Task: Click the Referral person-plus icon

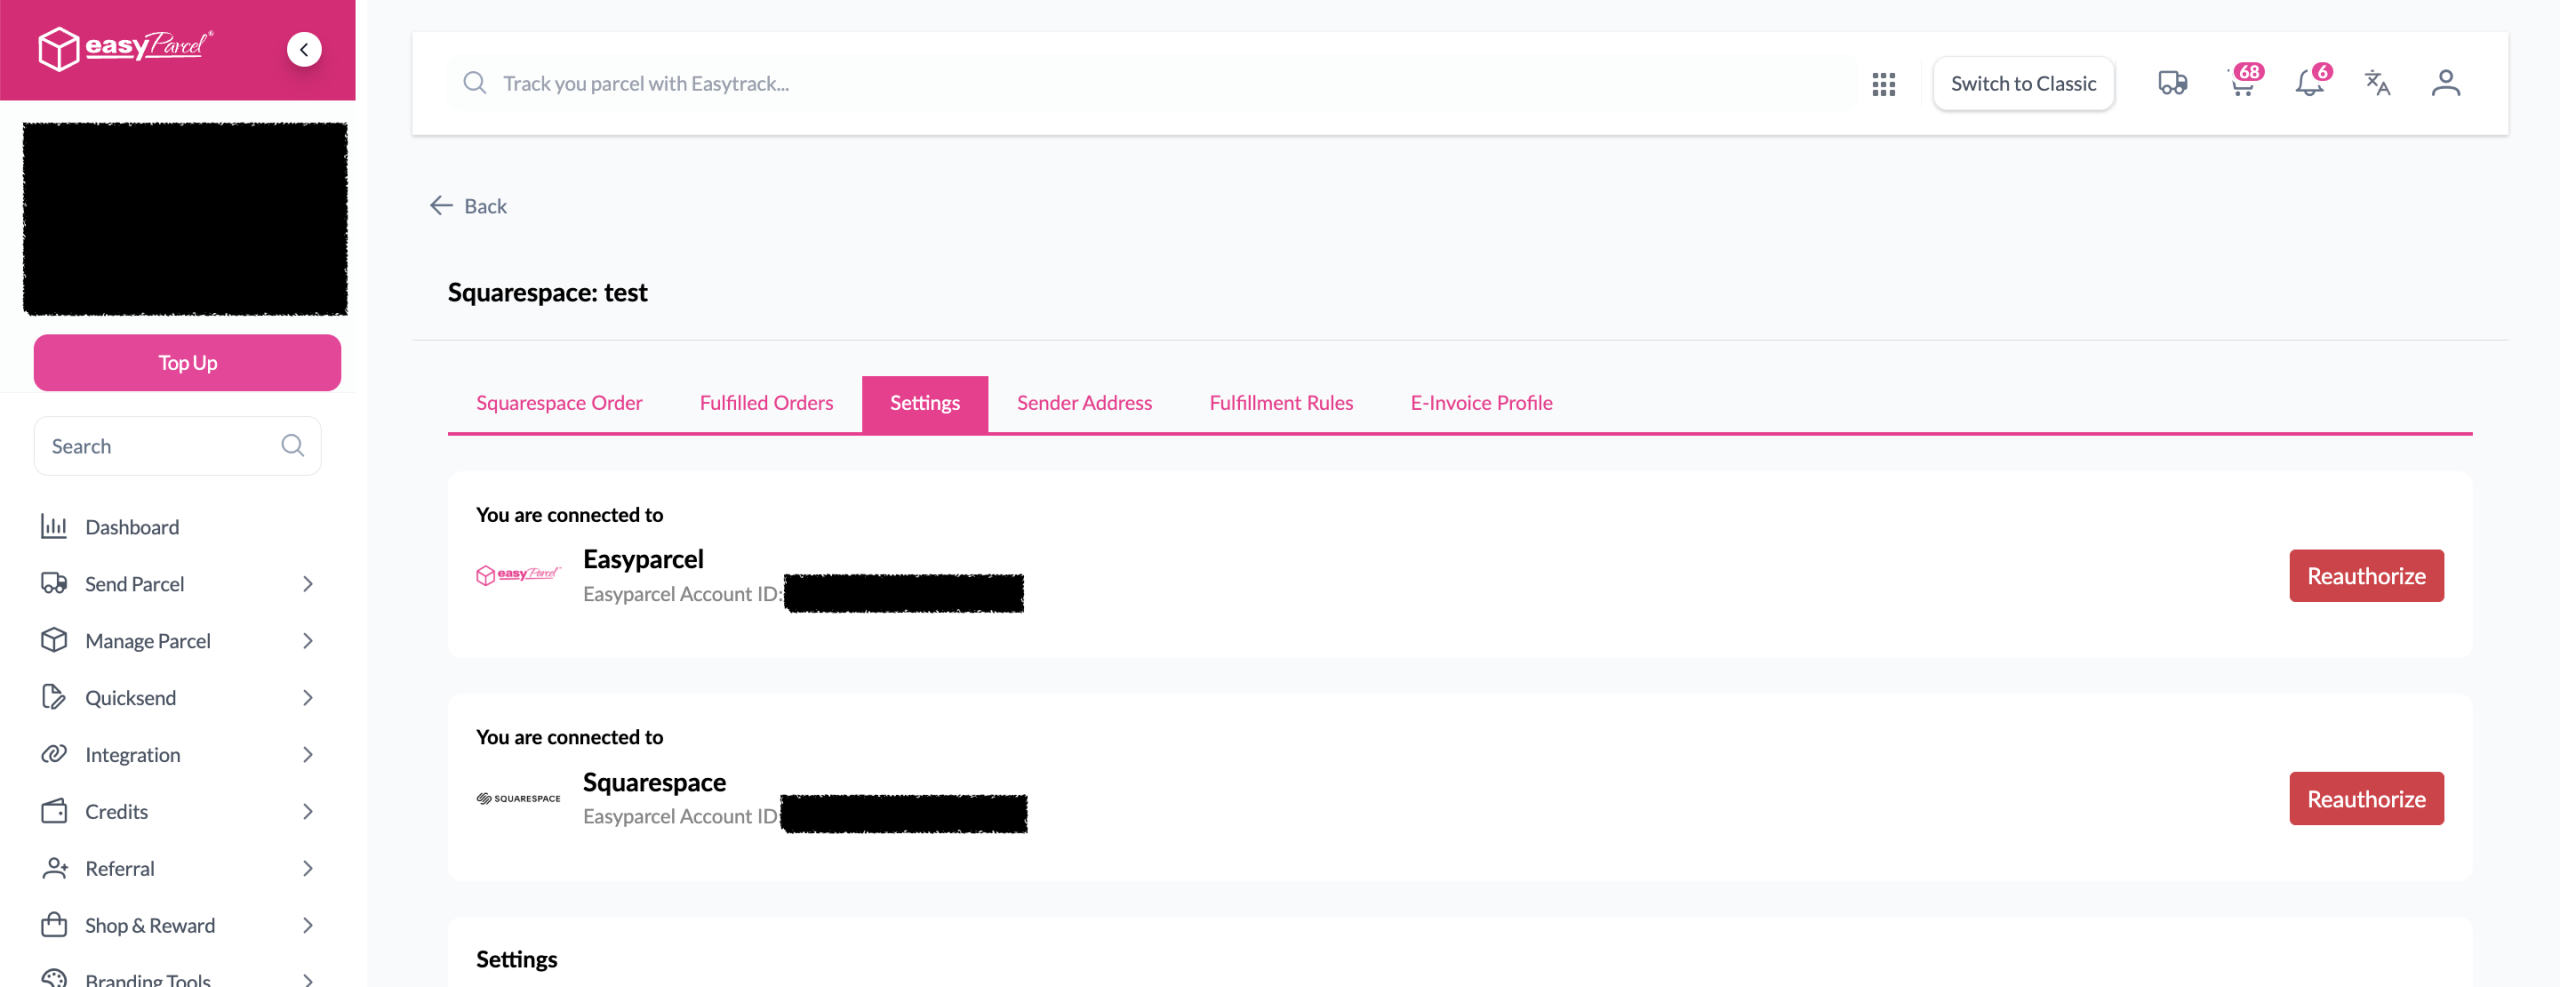Action: (x=54, y=868)
